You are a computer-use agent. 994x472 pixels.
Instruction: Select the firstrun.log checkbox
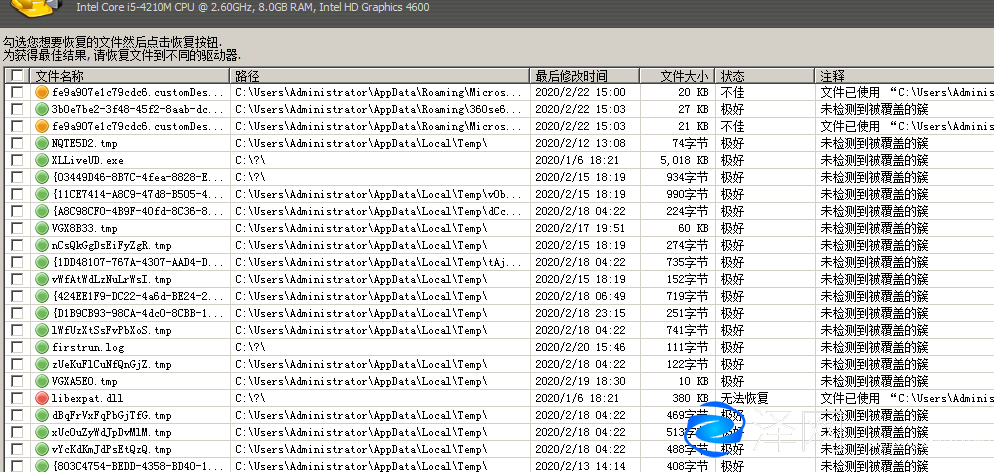coord(16,347)
